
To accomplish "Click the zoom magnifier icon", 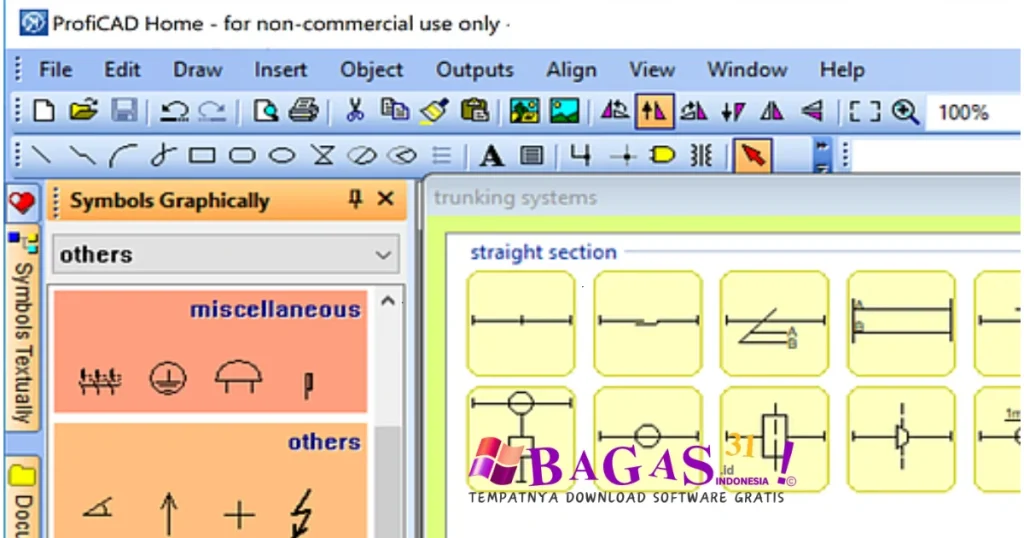I will click(x=905, y=112).
